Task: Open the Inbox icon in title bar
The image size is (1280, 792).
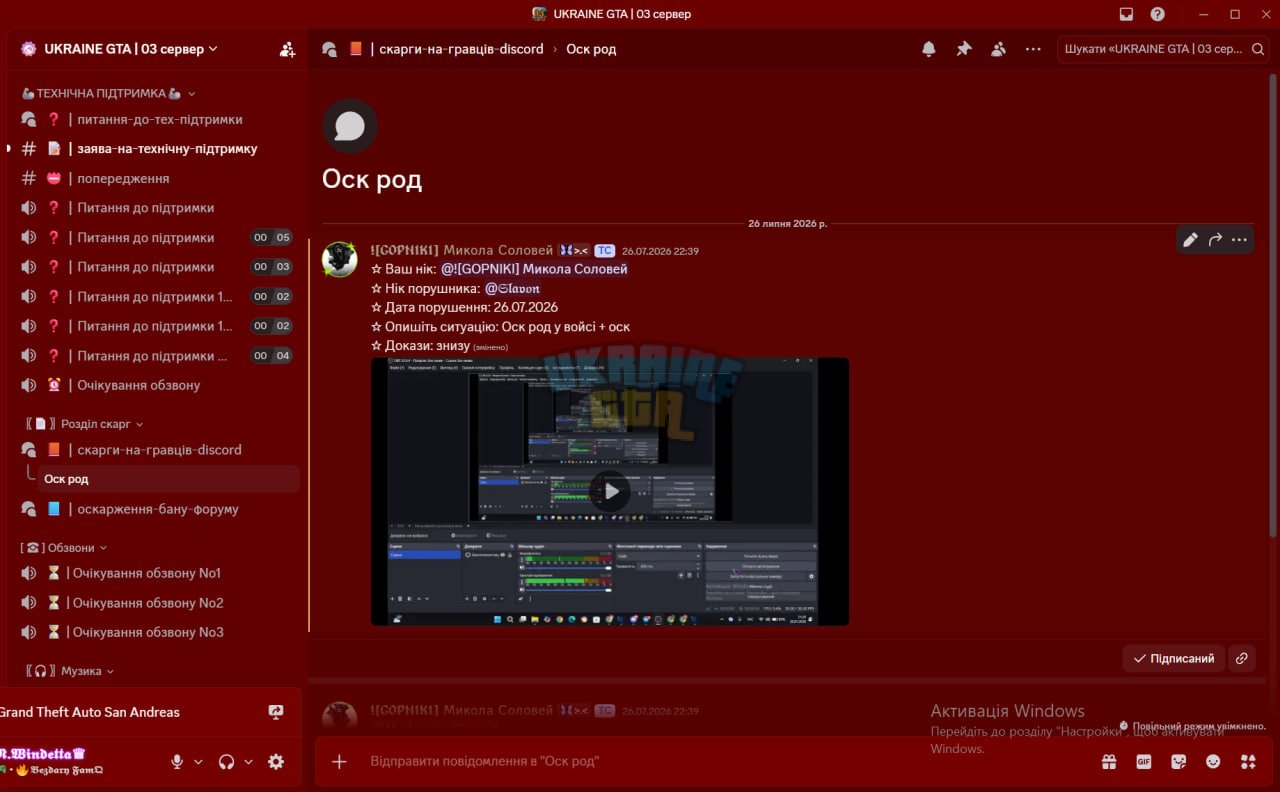Action: point(1126,14)
